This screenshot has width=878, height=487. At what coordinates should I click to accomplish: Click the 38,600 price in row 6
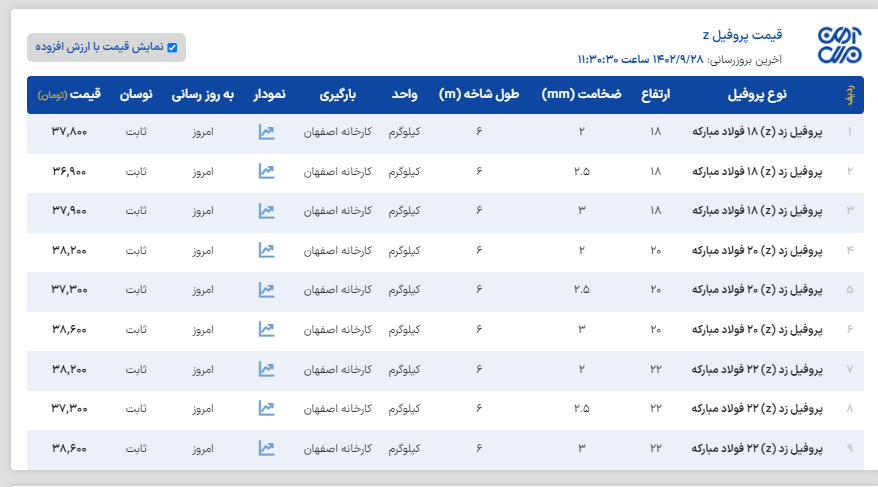[69, 329]
